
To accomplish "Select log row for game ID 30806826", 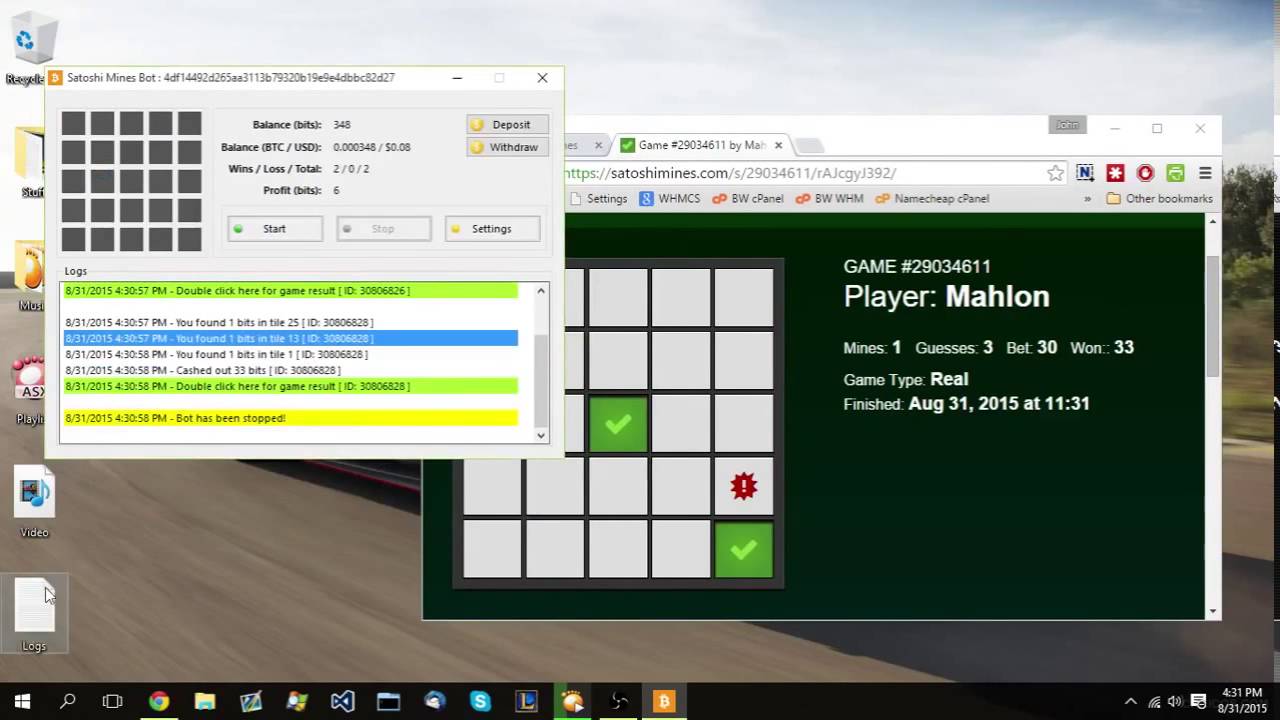I will coord(291,290).
